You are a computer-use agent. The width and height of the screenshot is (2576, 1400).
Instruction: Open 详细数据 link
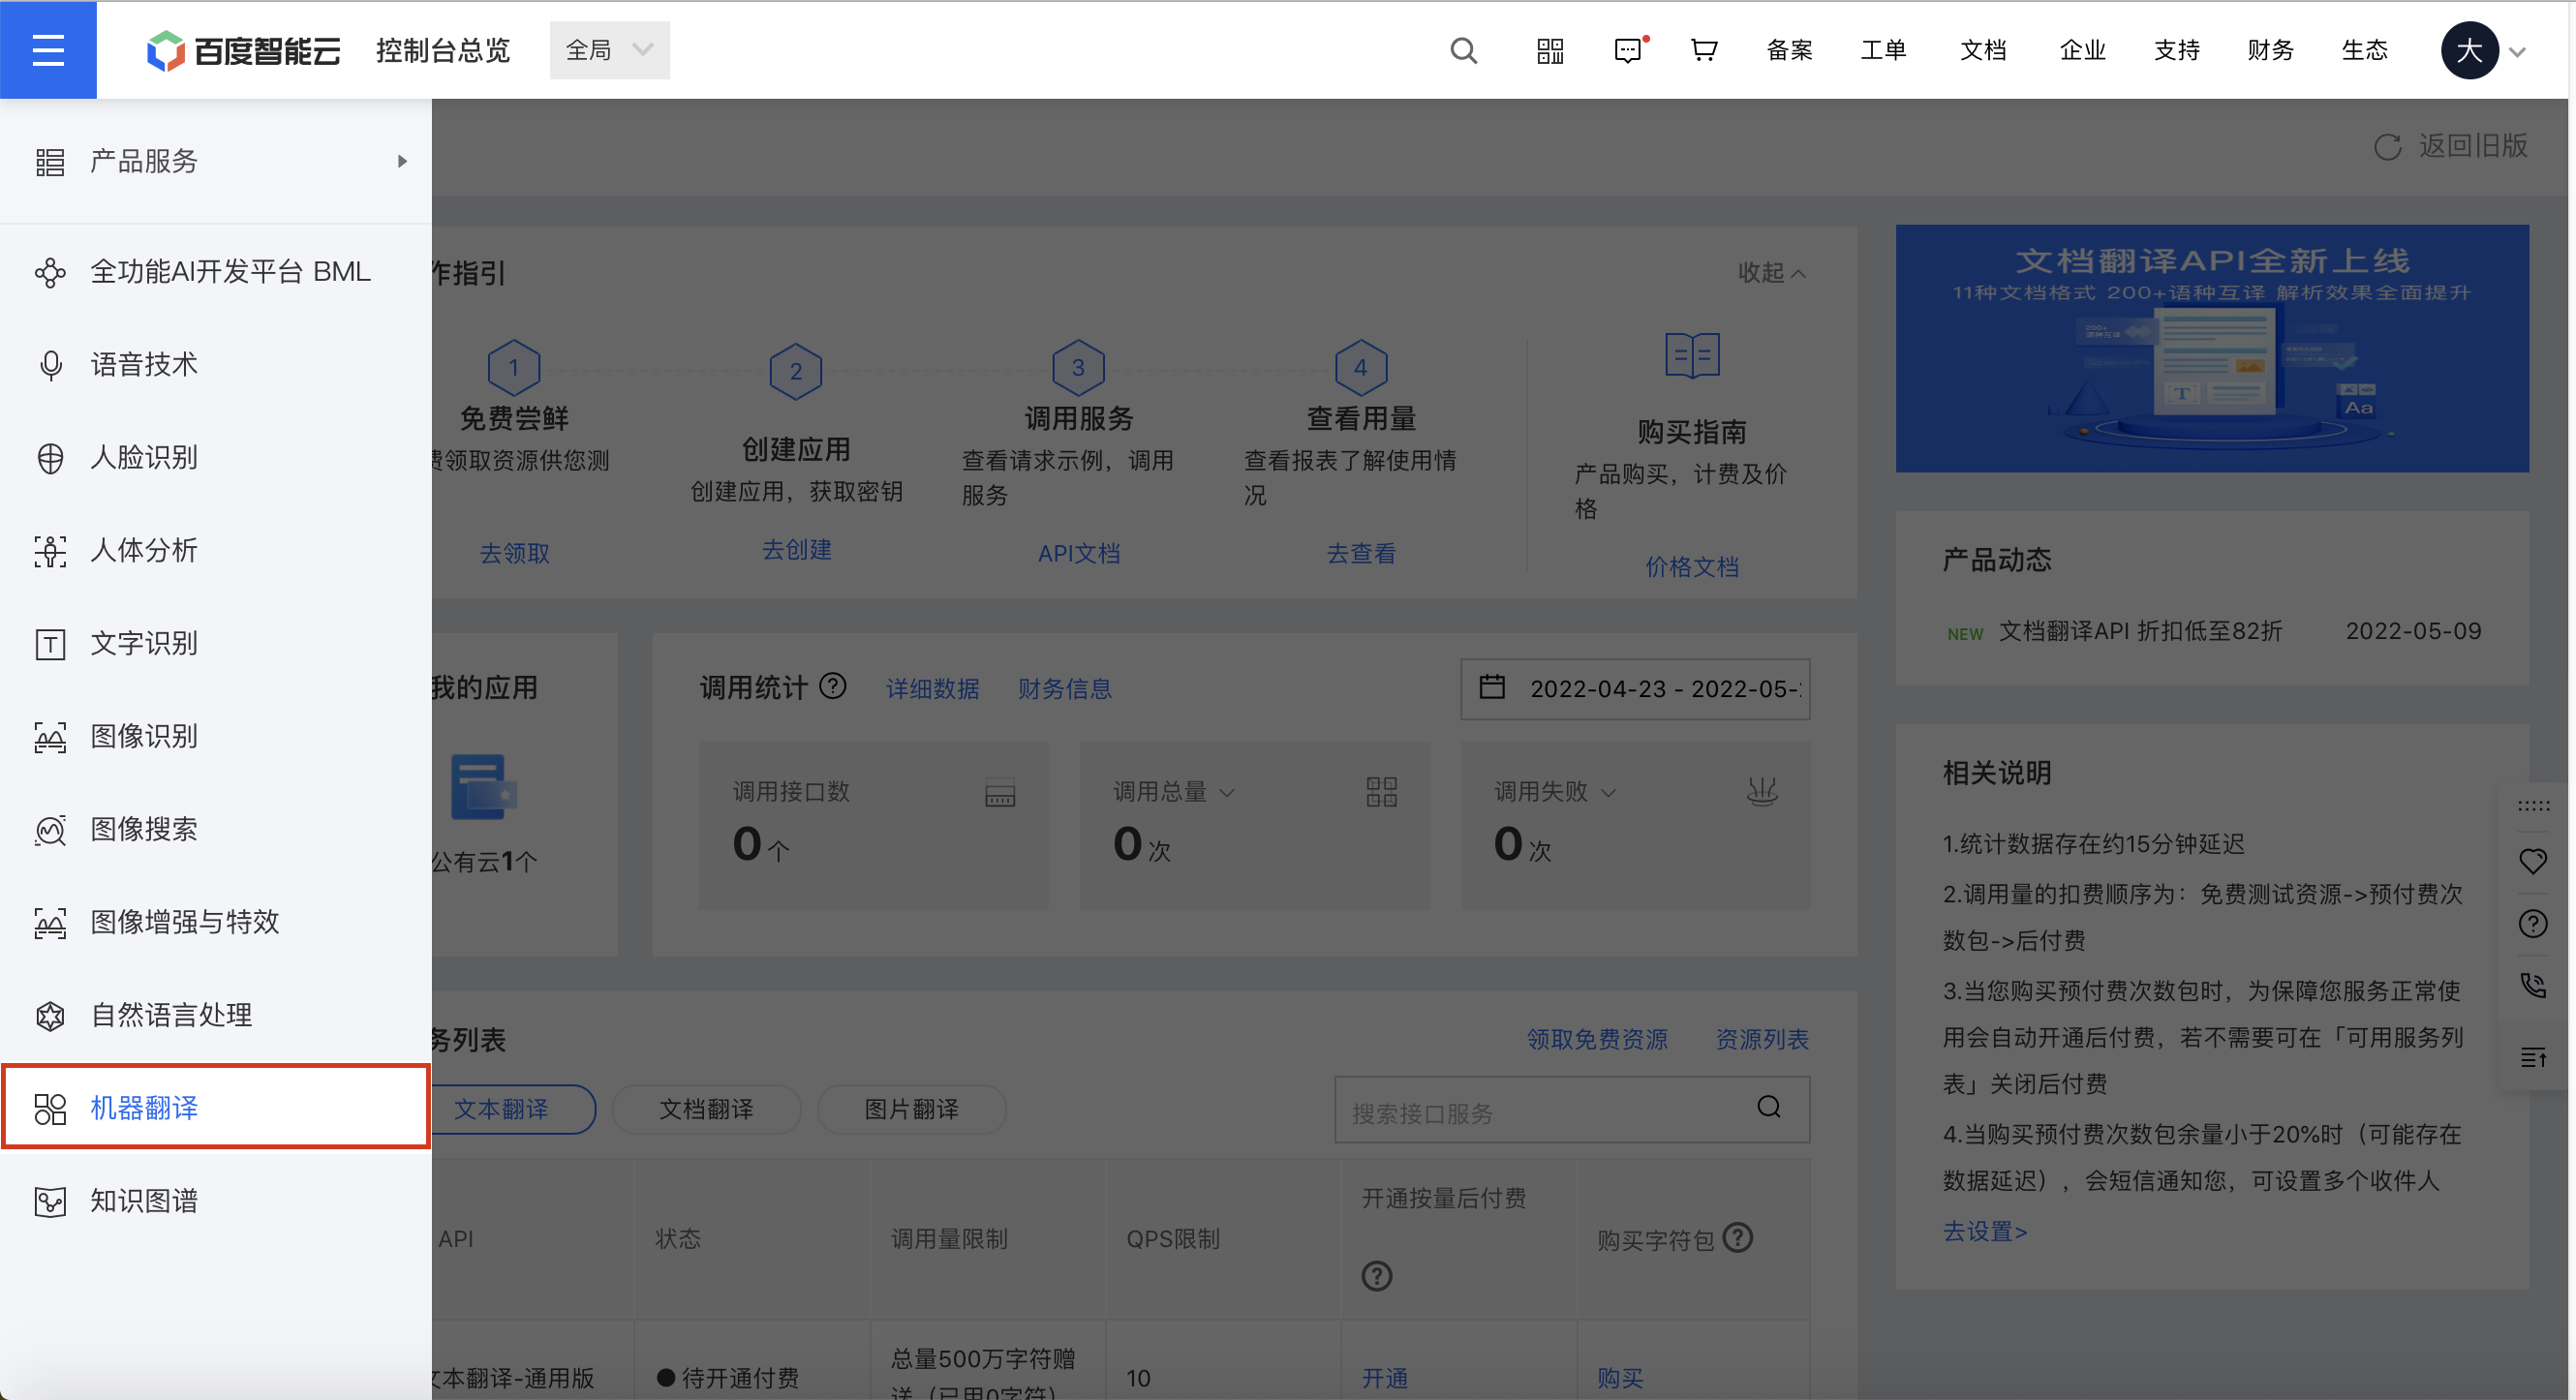pos(932,689)
